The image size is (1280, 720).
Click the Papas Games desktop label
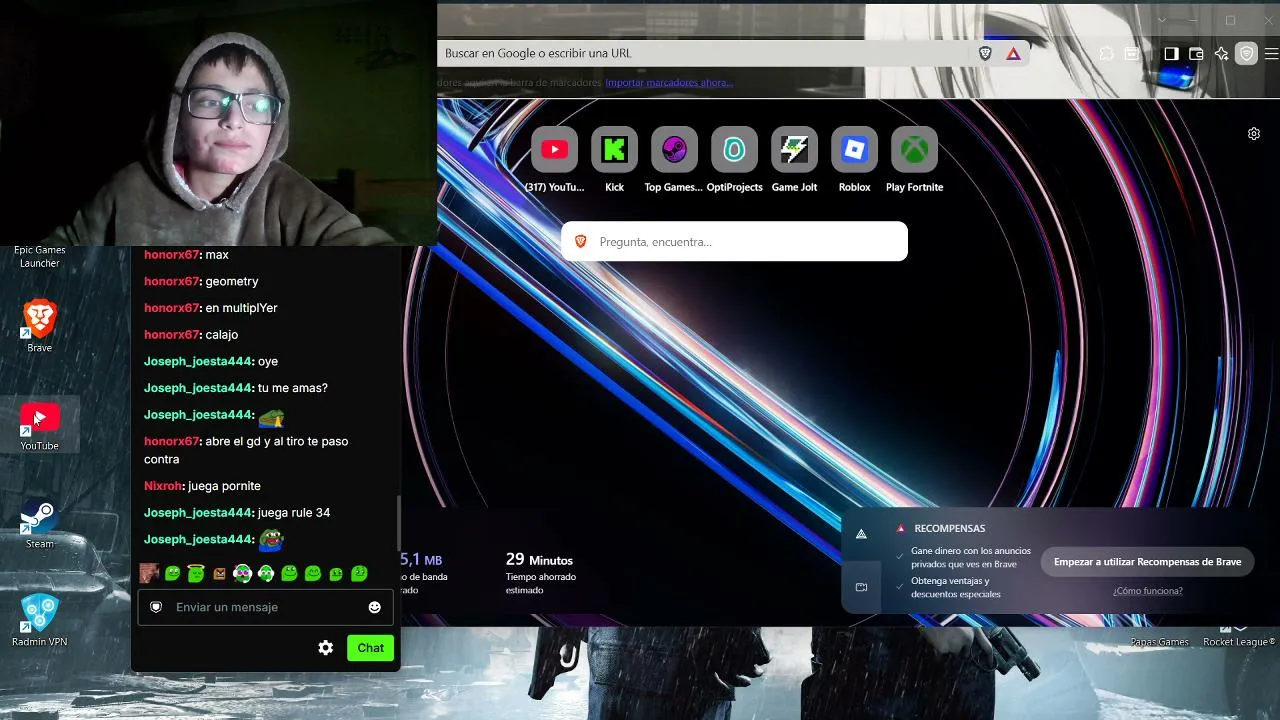1160,642
